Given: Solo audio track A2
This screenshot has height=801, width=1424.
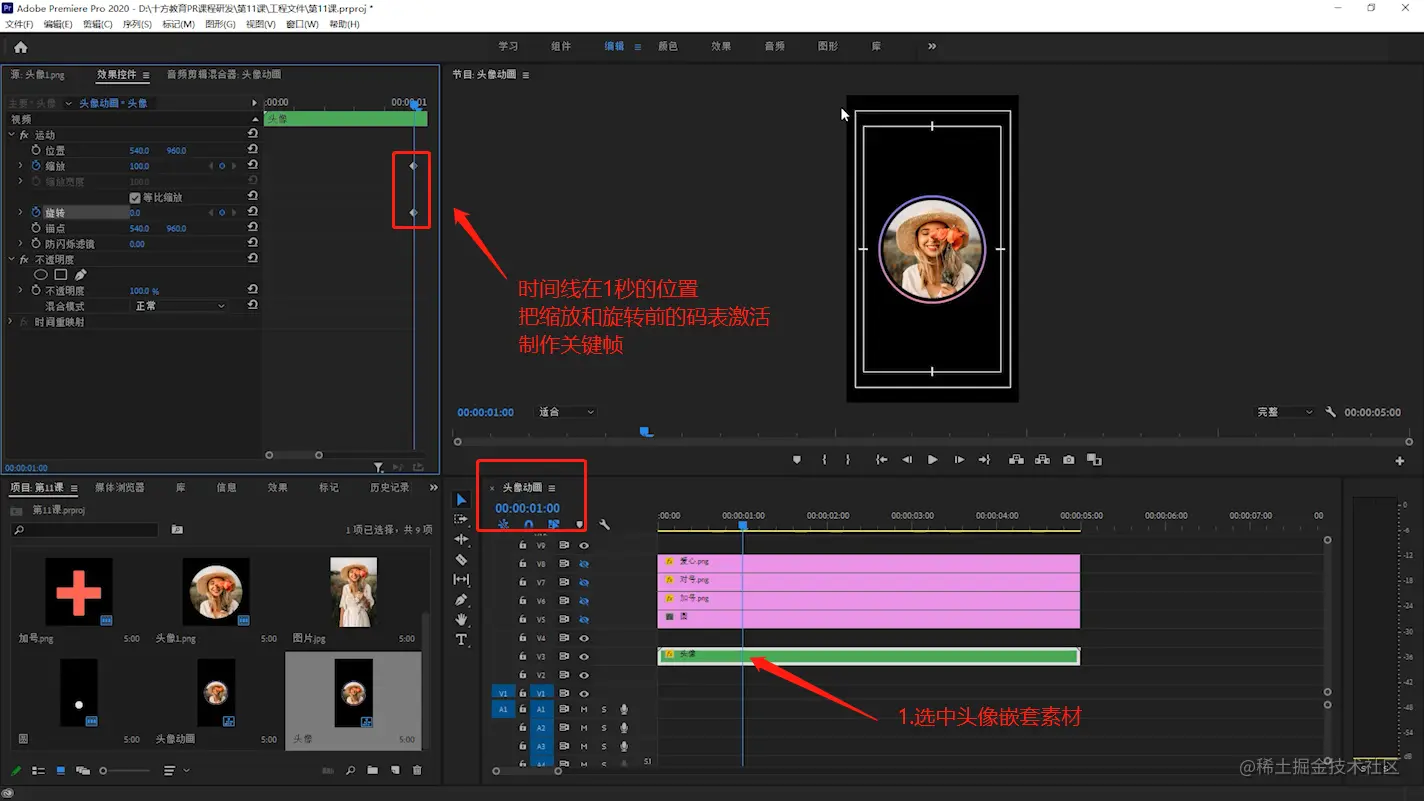Looking at the screenshot, I should coord(604,728).
